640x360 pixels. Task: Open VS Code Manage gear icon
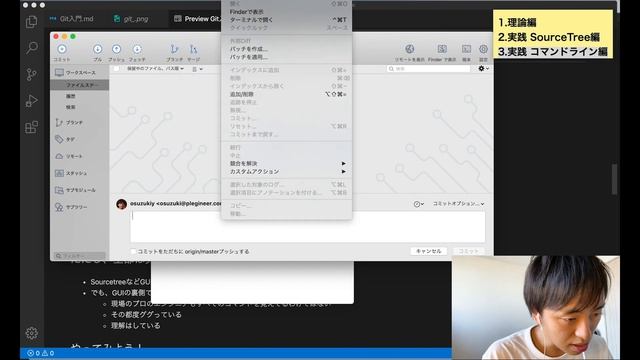click(31, 333)
